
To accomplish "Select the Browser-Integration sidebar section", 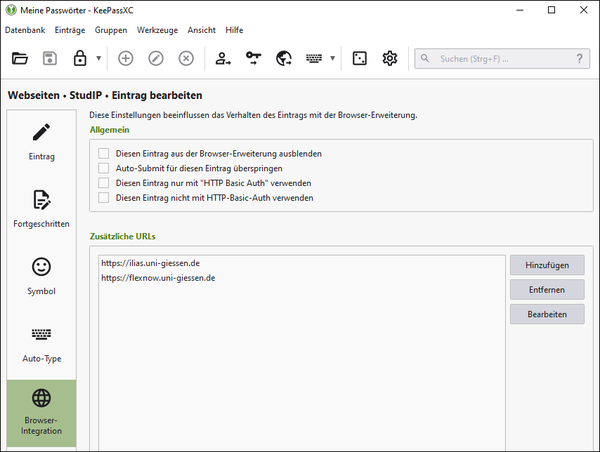I will coord(41,413).
